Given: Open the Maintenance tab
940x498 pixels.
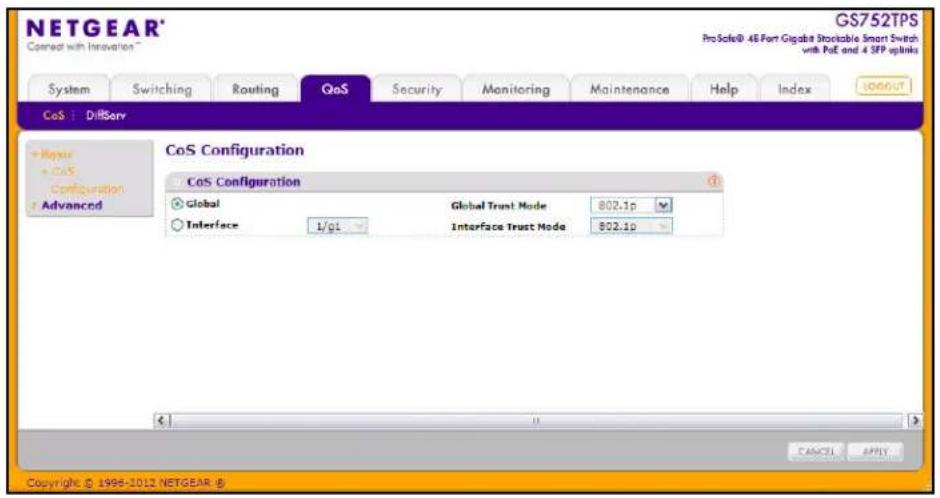Looking at the screenshot, I should tap(629, 89).
